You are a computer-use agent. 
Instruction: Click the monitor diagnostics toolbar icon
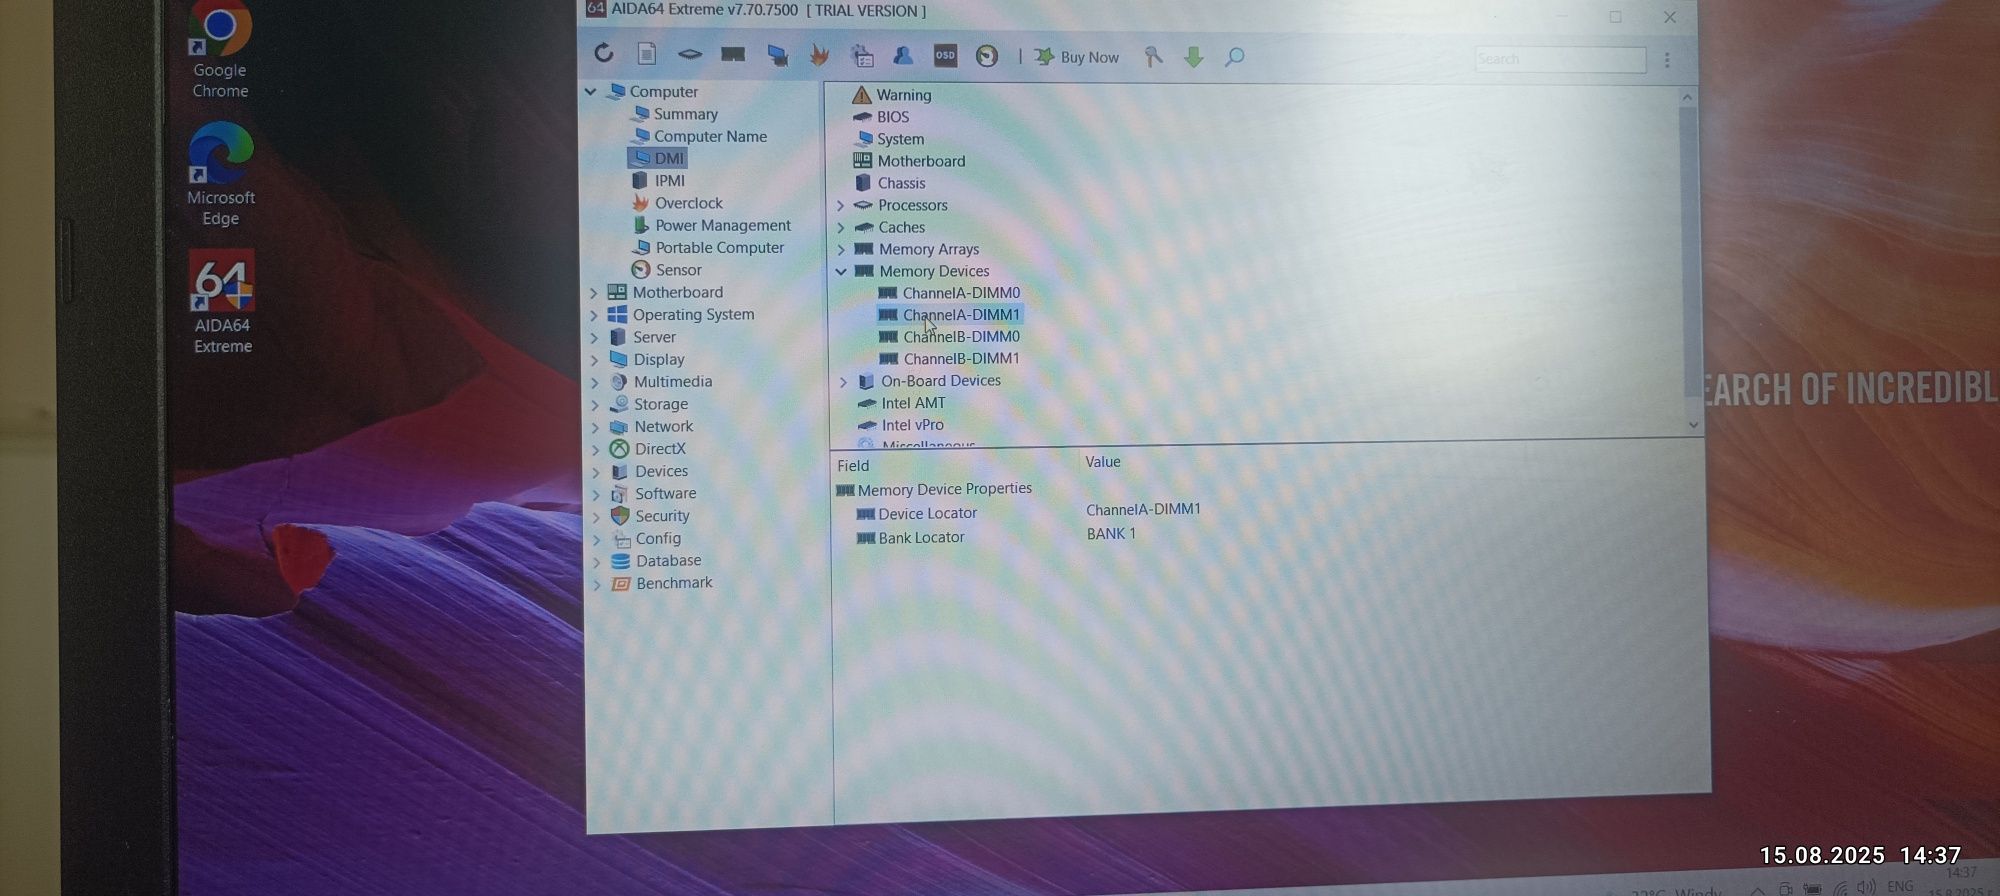(x=777, y=55)
